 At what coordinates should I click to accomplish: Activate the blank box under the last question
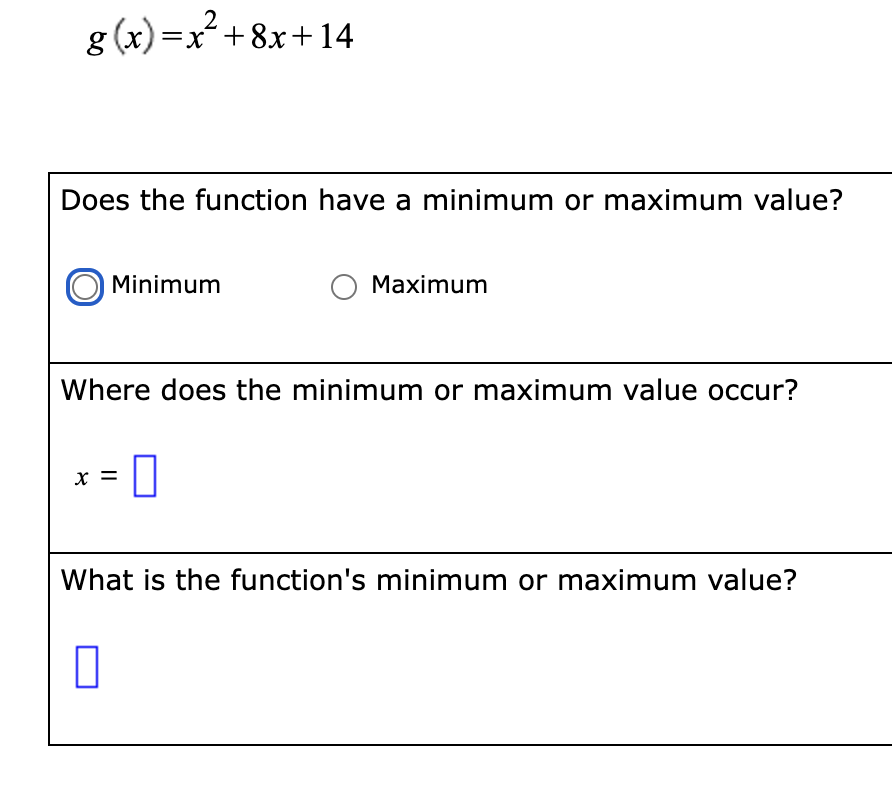click(88, 667)
